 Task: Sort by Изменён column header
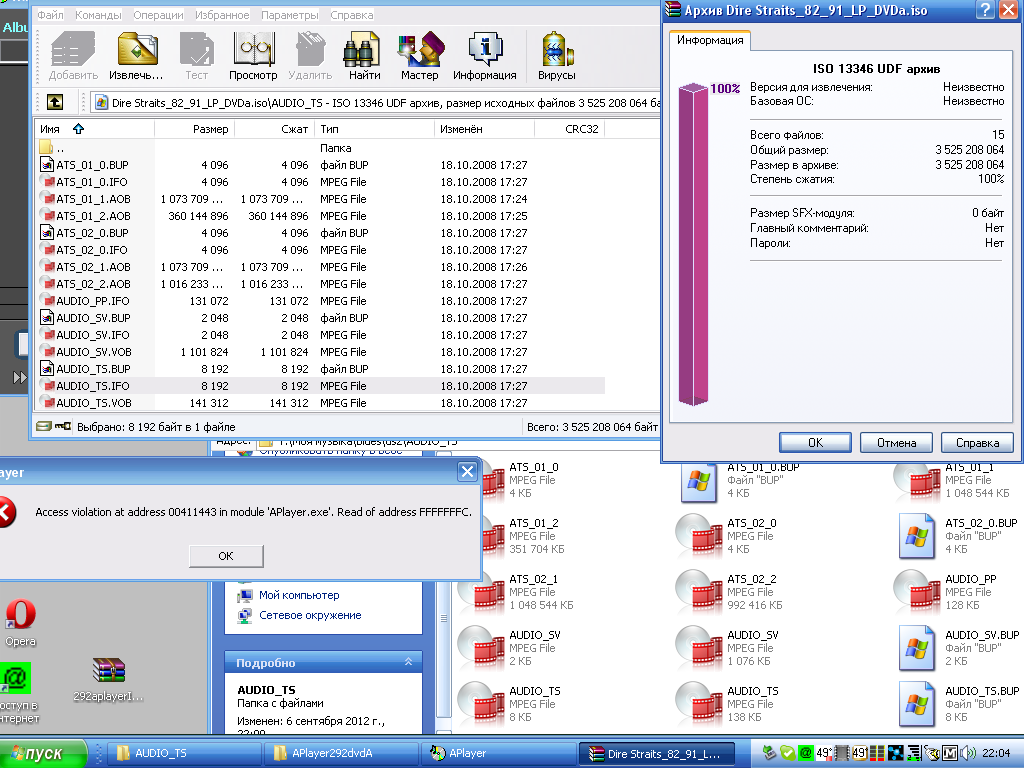tap(484, 129)
